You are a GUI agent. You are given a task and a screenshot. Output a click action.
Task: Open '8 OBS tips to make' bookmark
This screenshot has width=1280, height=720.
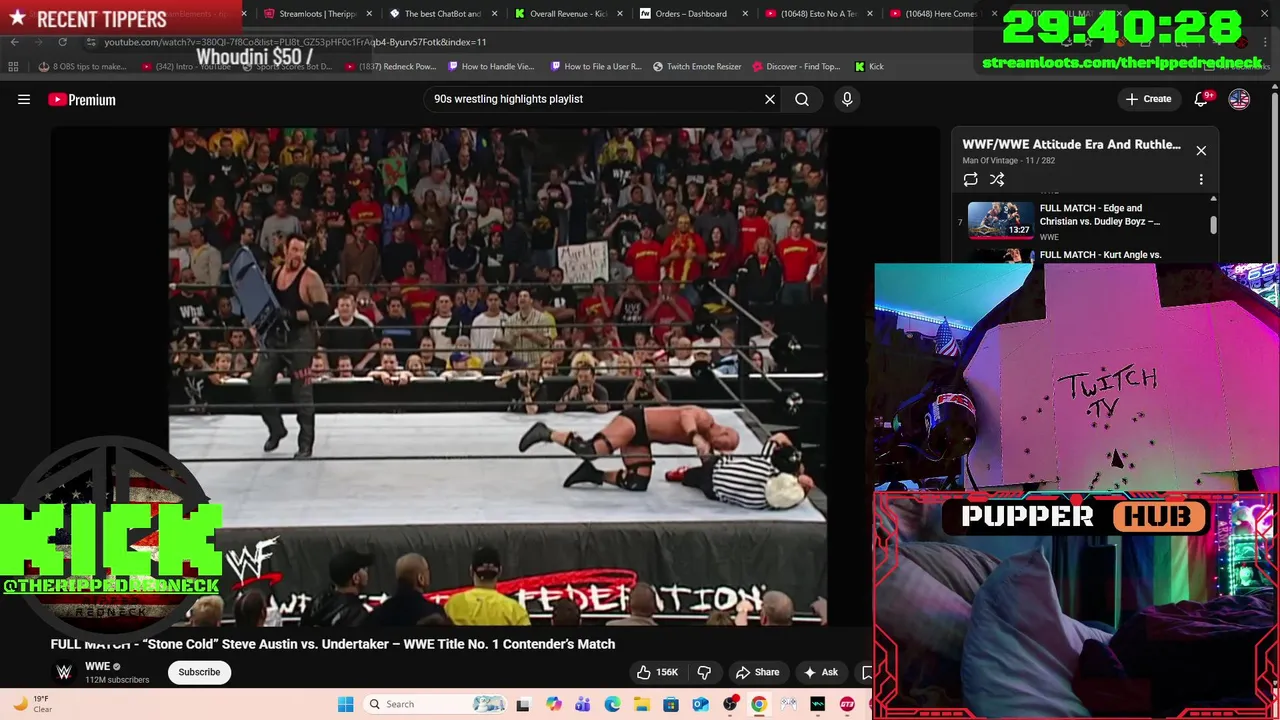pyautogui.click(x=83, y=67)
